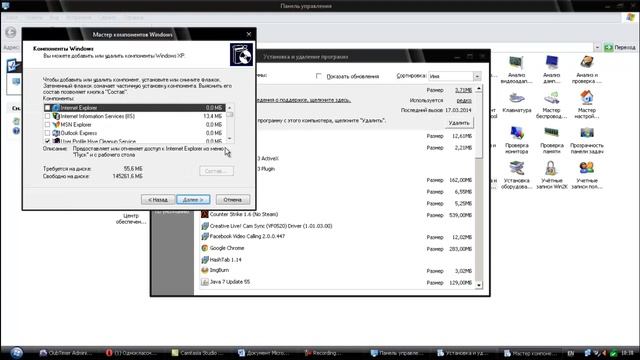Screen dimensions: 640x360
Task: Open the Проверка монитора icon
Action: coord(516,133)
